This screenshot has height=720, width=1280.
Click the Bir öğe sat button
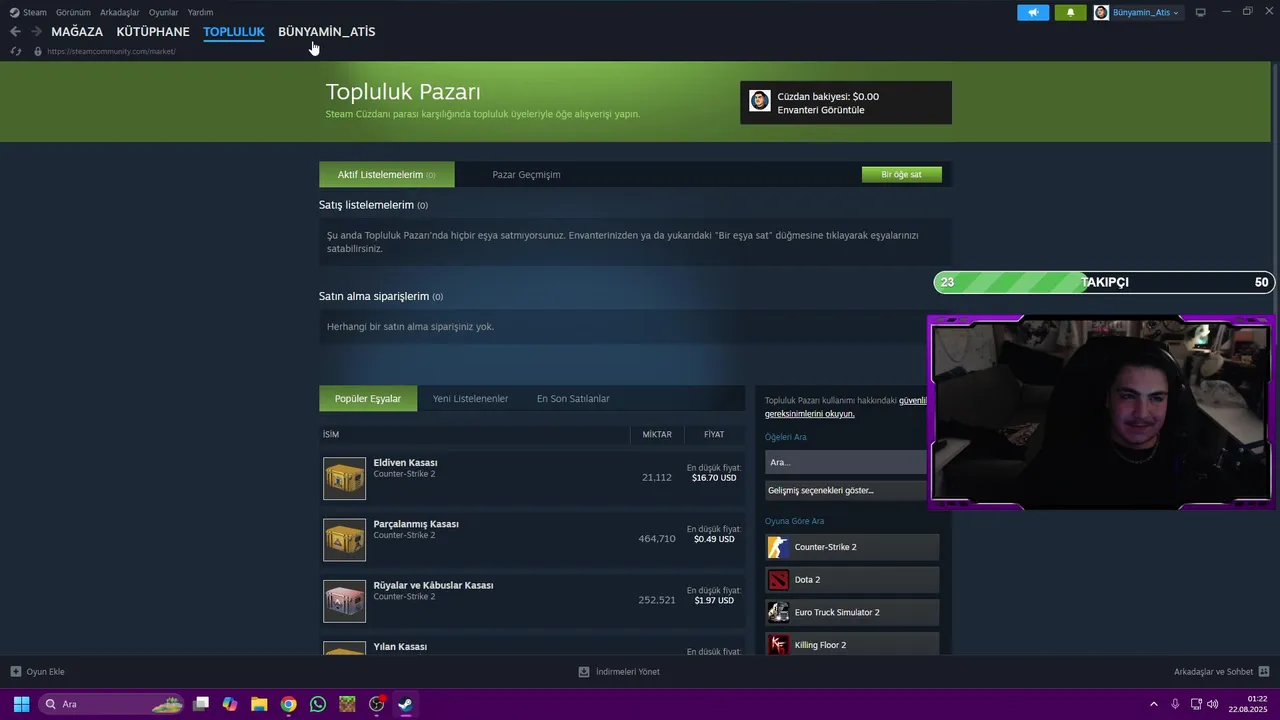click(x=901, y=174)
